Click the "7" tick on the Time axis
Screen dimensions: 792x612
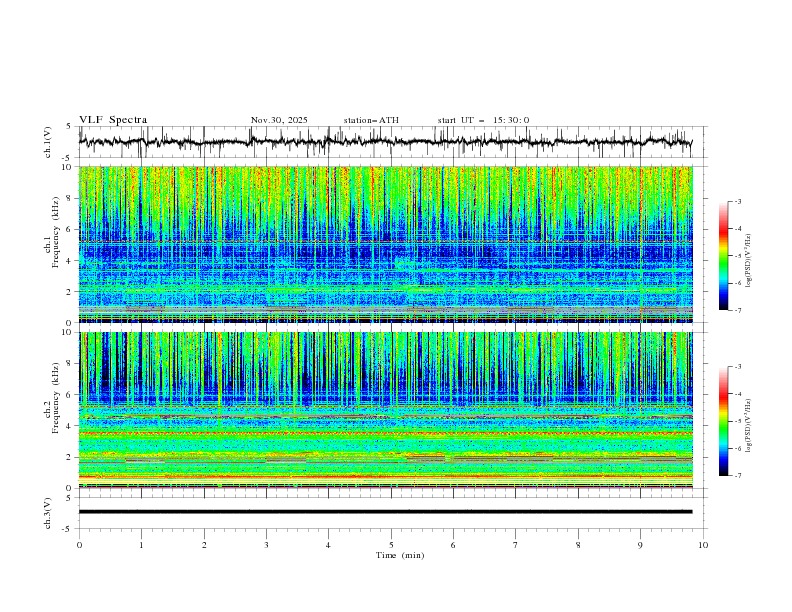pos(516,545)
